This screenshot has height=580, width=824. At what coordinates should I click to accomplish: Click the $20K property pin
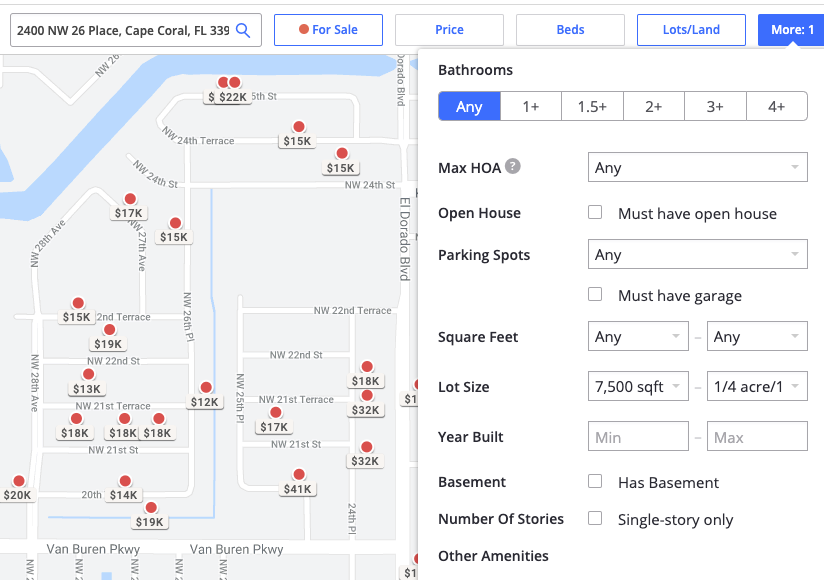click(x=17, y=494)
